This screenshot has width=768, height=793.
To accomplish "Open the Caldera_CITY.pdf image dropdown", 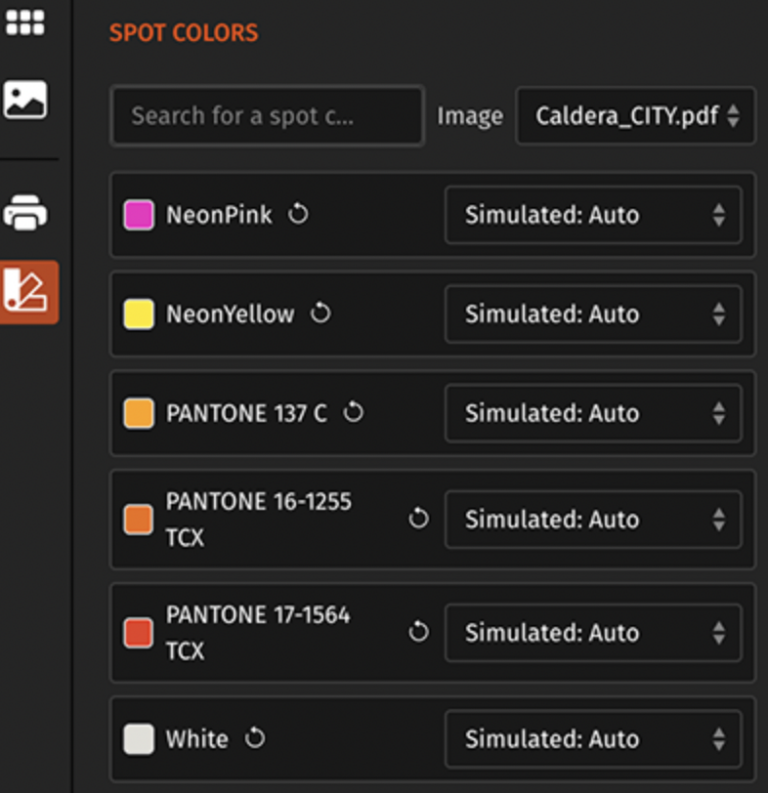I will coord(635,116).
